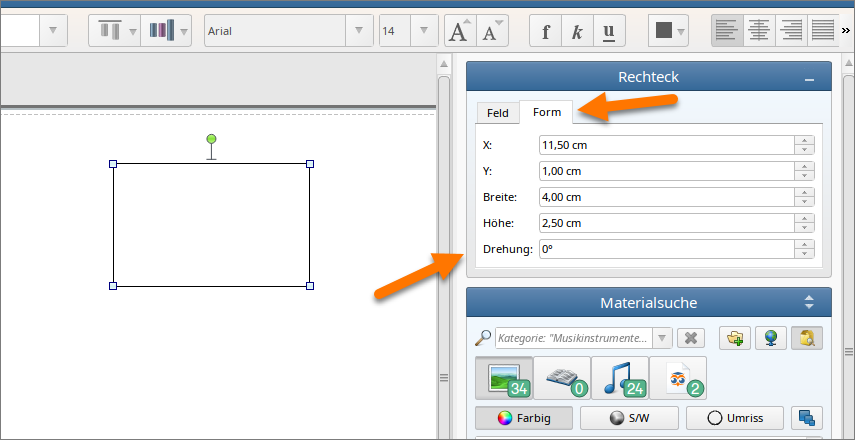Decrease font size with small A icon

[491, 31]
